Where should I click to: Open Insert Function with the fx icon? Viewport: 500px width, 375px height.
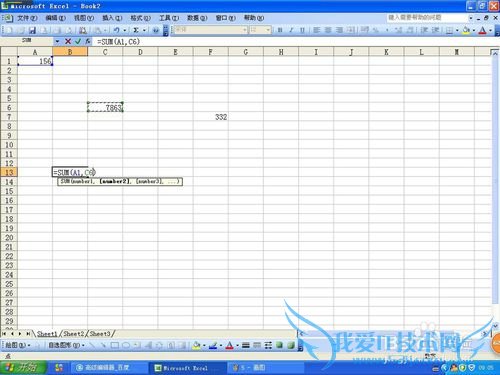tap(88, 41)
